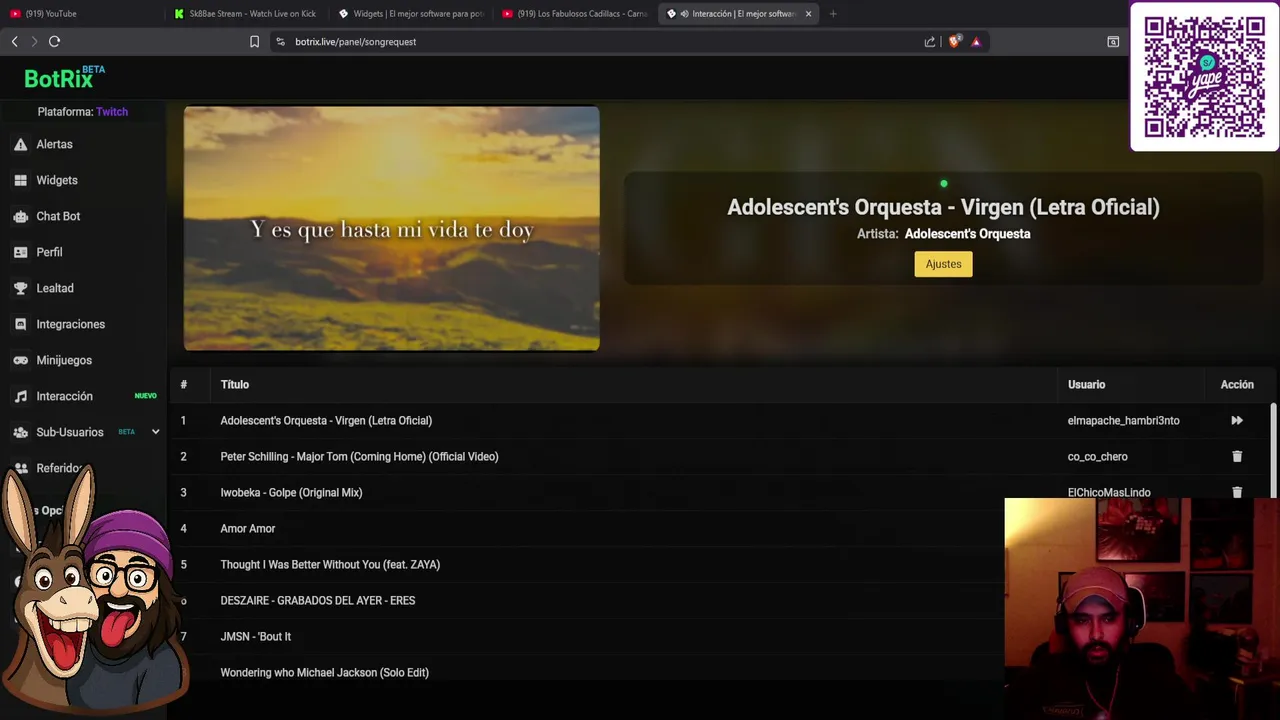This screenshot has width=1280, height=720.
Task: Open the browser sidebar panel icon
Action: coord(1113,42)
